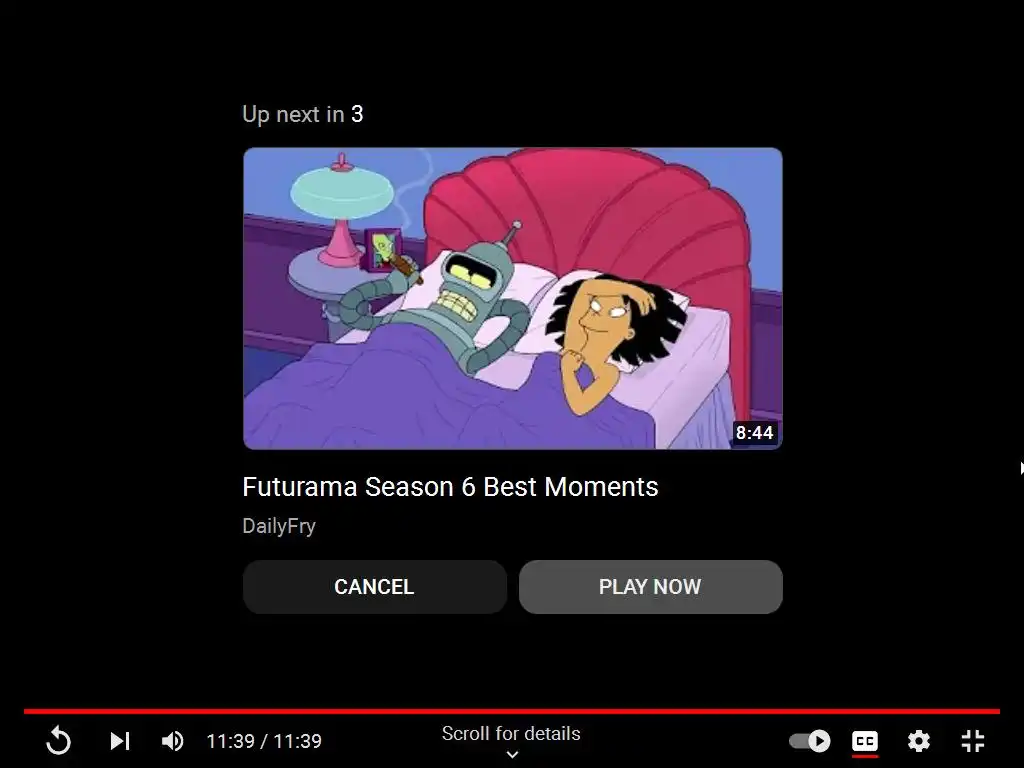Click the 8:44 duration badge

(x=754, y=432)
